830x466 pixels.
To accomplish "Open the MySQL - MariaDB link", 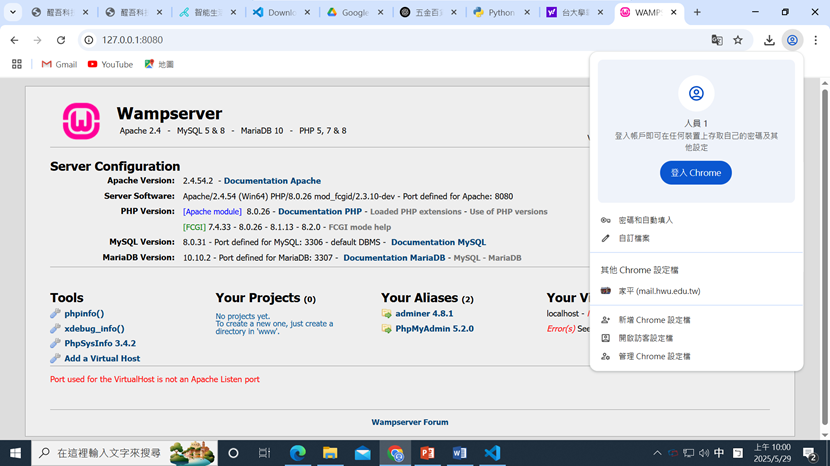I will coord(487,258).
